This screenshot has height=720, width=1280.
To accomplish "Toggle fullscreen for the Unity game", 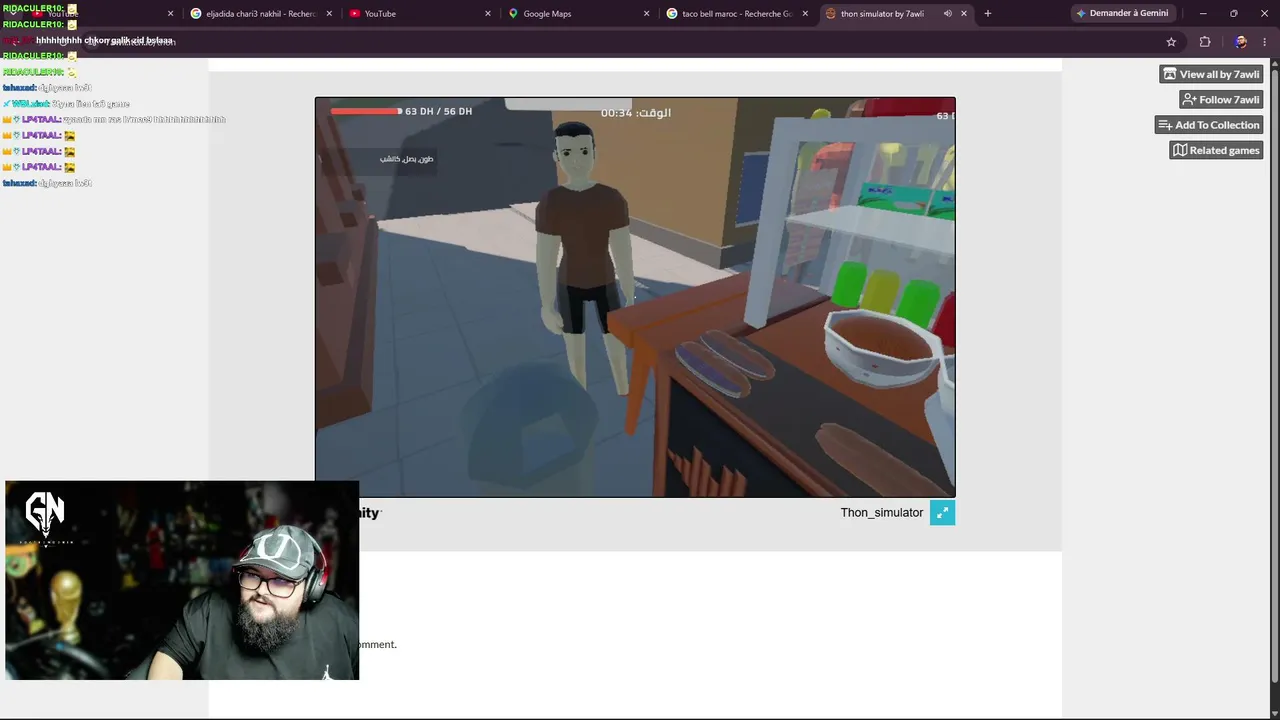I will [x=942, y=513].
